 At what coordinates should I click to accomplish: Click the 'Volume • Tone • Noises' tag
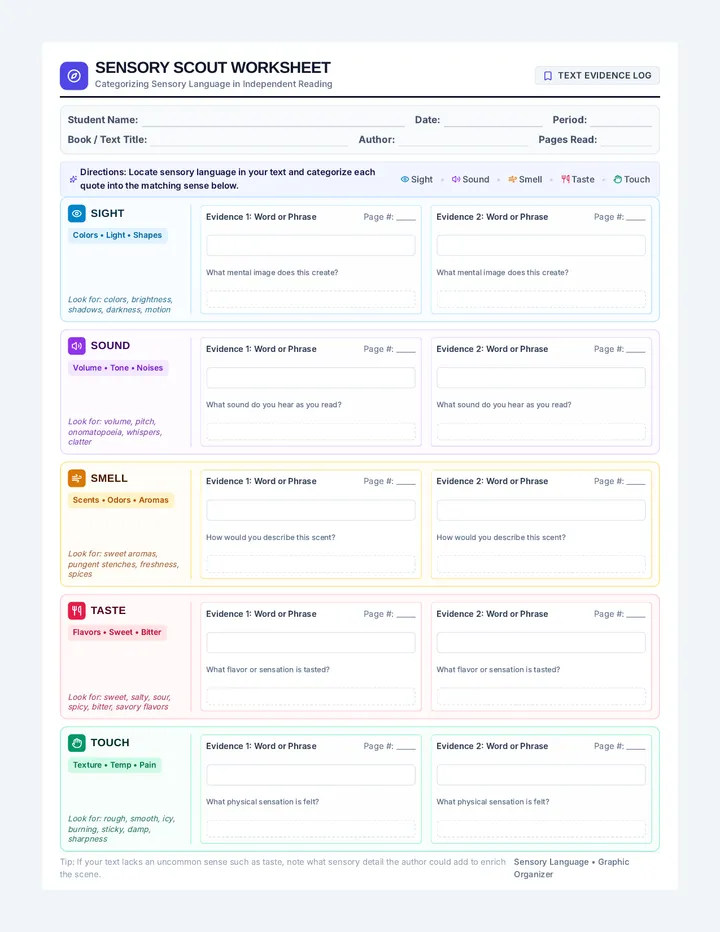pyautogui.click(x=118, y=368)
